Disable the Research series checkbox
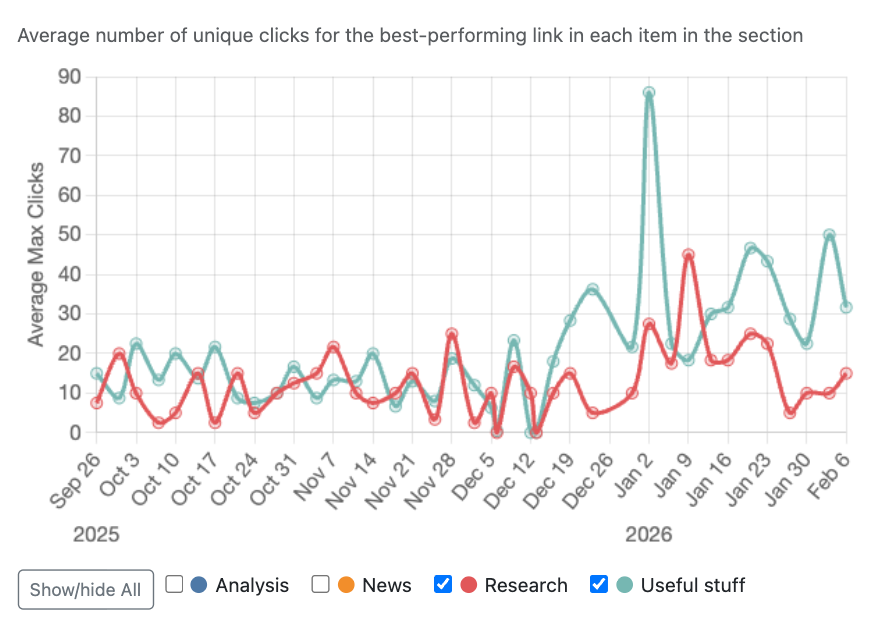This screenshot has height=629, width=872. tap(442, 583)
